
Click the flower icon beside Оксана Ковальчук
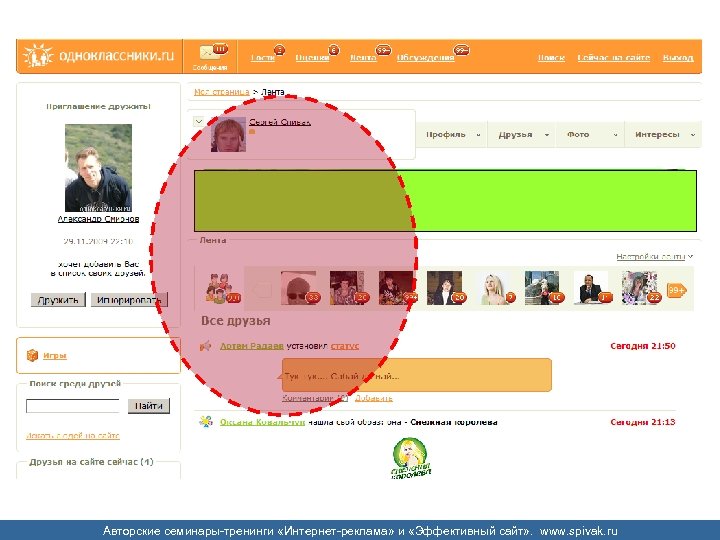coord(206,422)
